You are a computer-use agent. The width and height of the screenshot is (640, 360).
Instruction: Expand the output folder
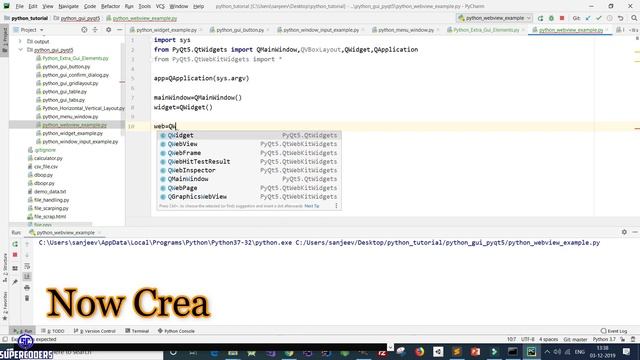point(20,41)
